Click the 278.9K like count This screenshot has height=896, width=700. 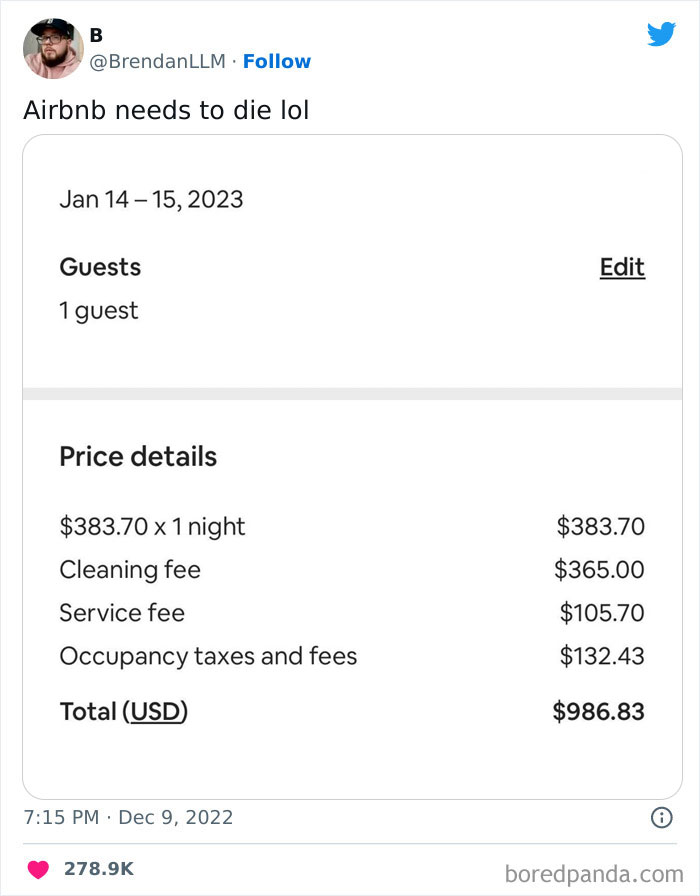(x=98, y=869)
